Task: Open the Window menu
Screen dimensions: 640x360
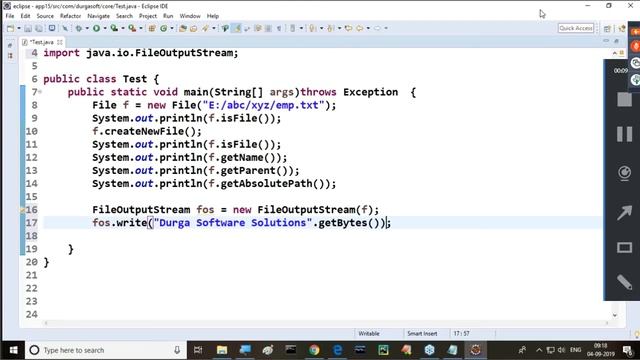Action: 190,16
